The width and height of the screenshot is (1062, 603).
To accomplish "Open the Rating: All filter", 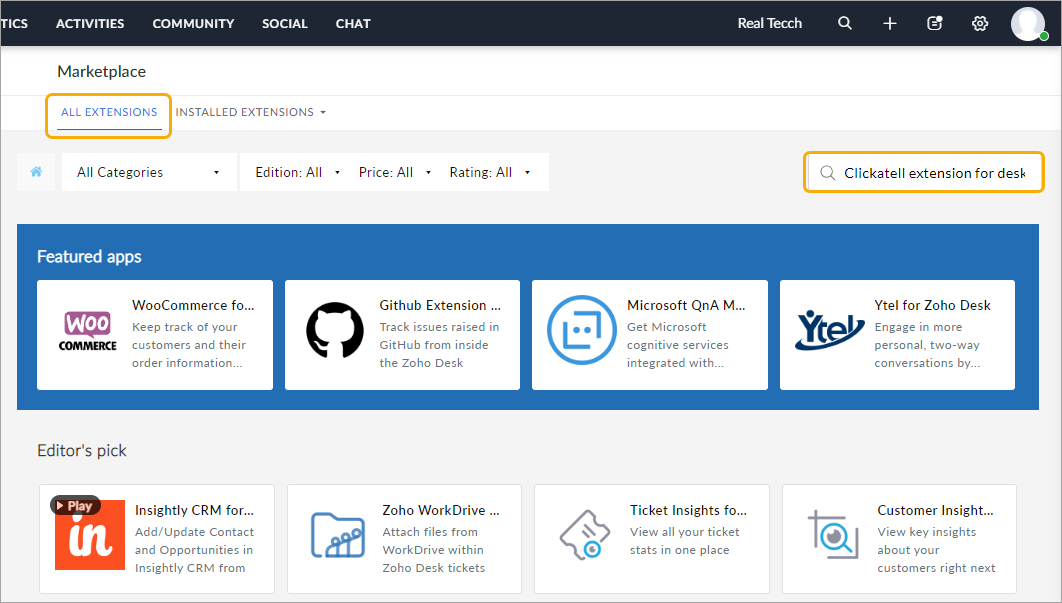I will (x=490, y=172).
